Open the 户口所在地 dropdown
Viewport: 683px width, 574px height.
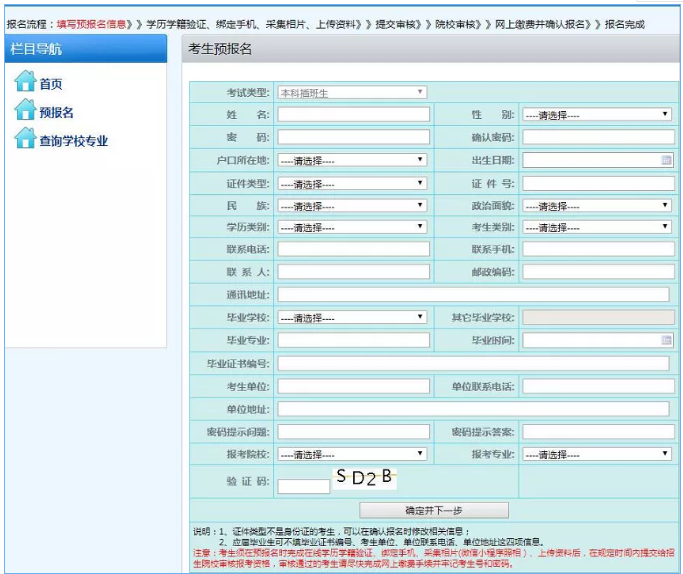click(x=353, y=160)
